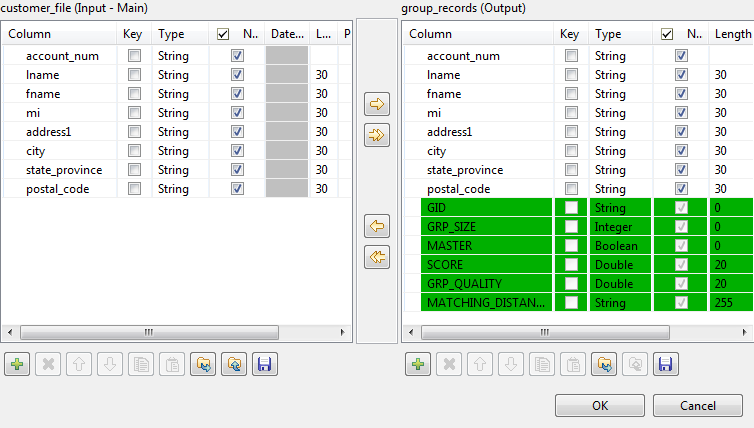Click move down arrow under customer_file schema
This screenshot has height=428, width=754.
(110, 365)
